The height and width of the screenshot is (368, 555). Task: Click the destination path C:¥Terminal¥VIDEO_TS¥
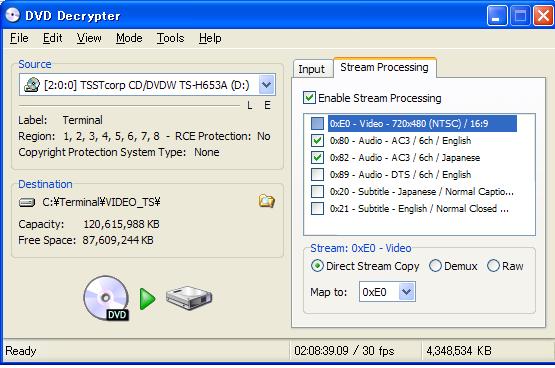coord(101,202)
